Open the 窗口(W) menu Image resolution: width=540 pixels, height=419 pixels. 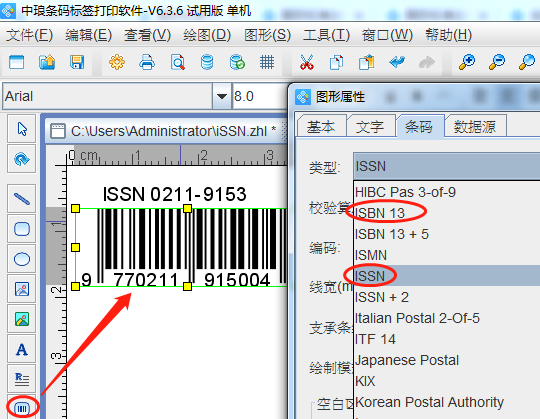pos(387,35)
